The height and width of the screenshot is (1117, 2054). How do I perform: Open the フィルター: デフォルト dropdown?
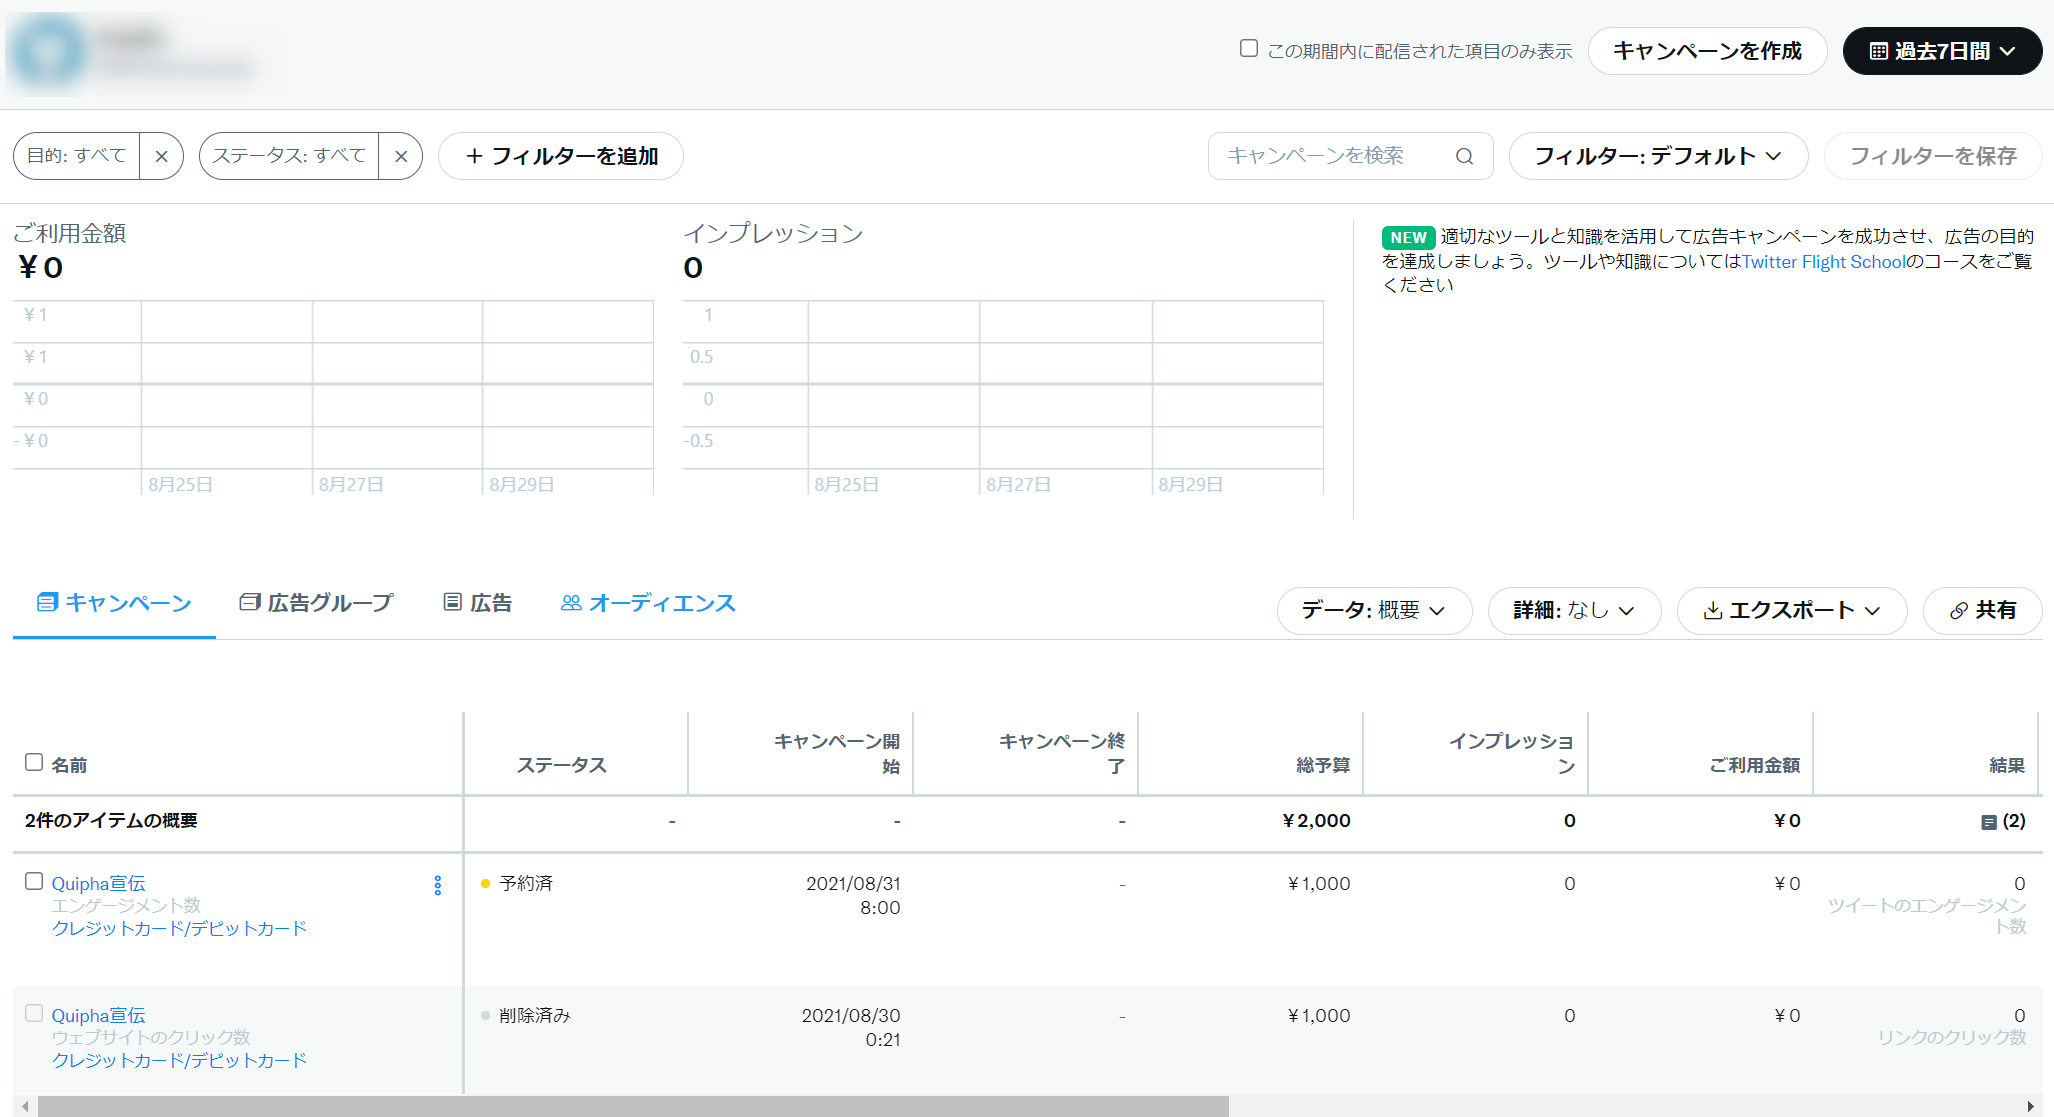(1658, 156)
